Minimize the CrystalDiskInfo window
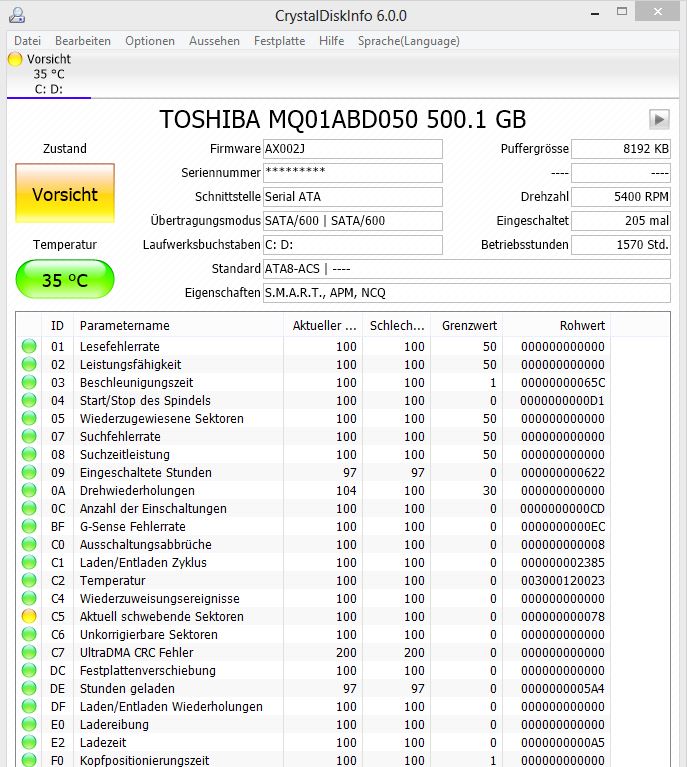 point(595,13)
